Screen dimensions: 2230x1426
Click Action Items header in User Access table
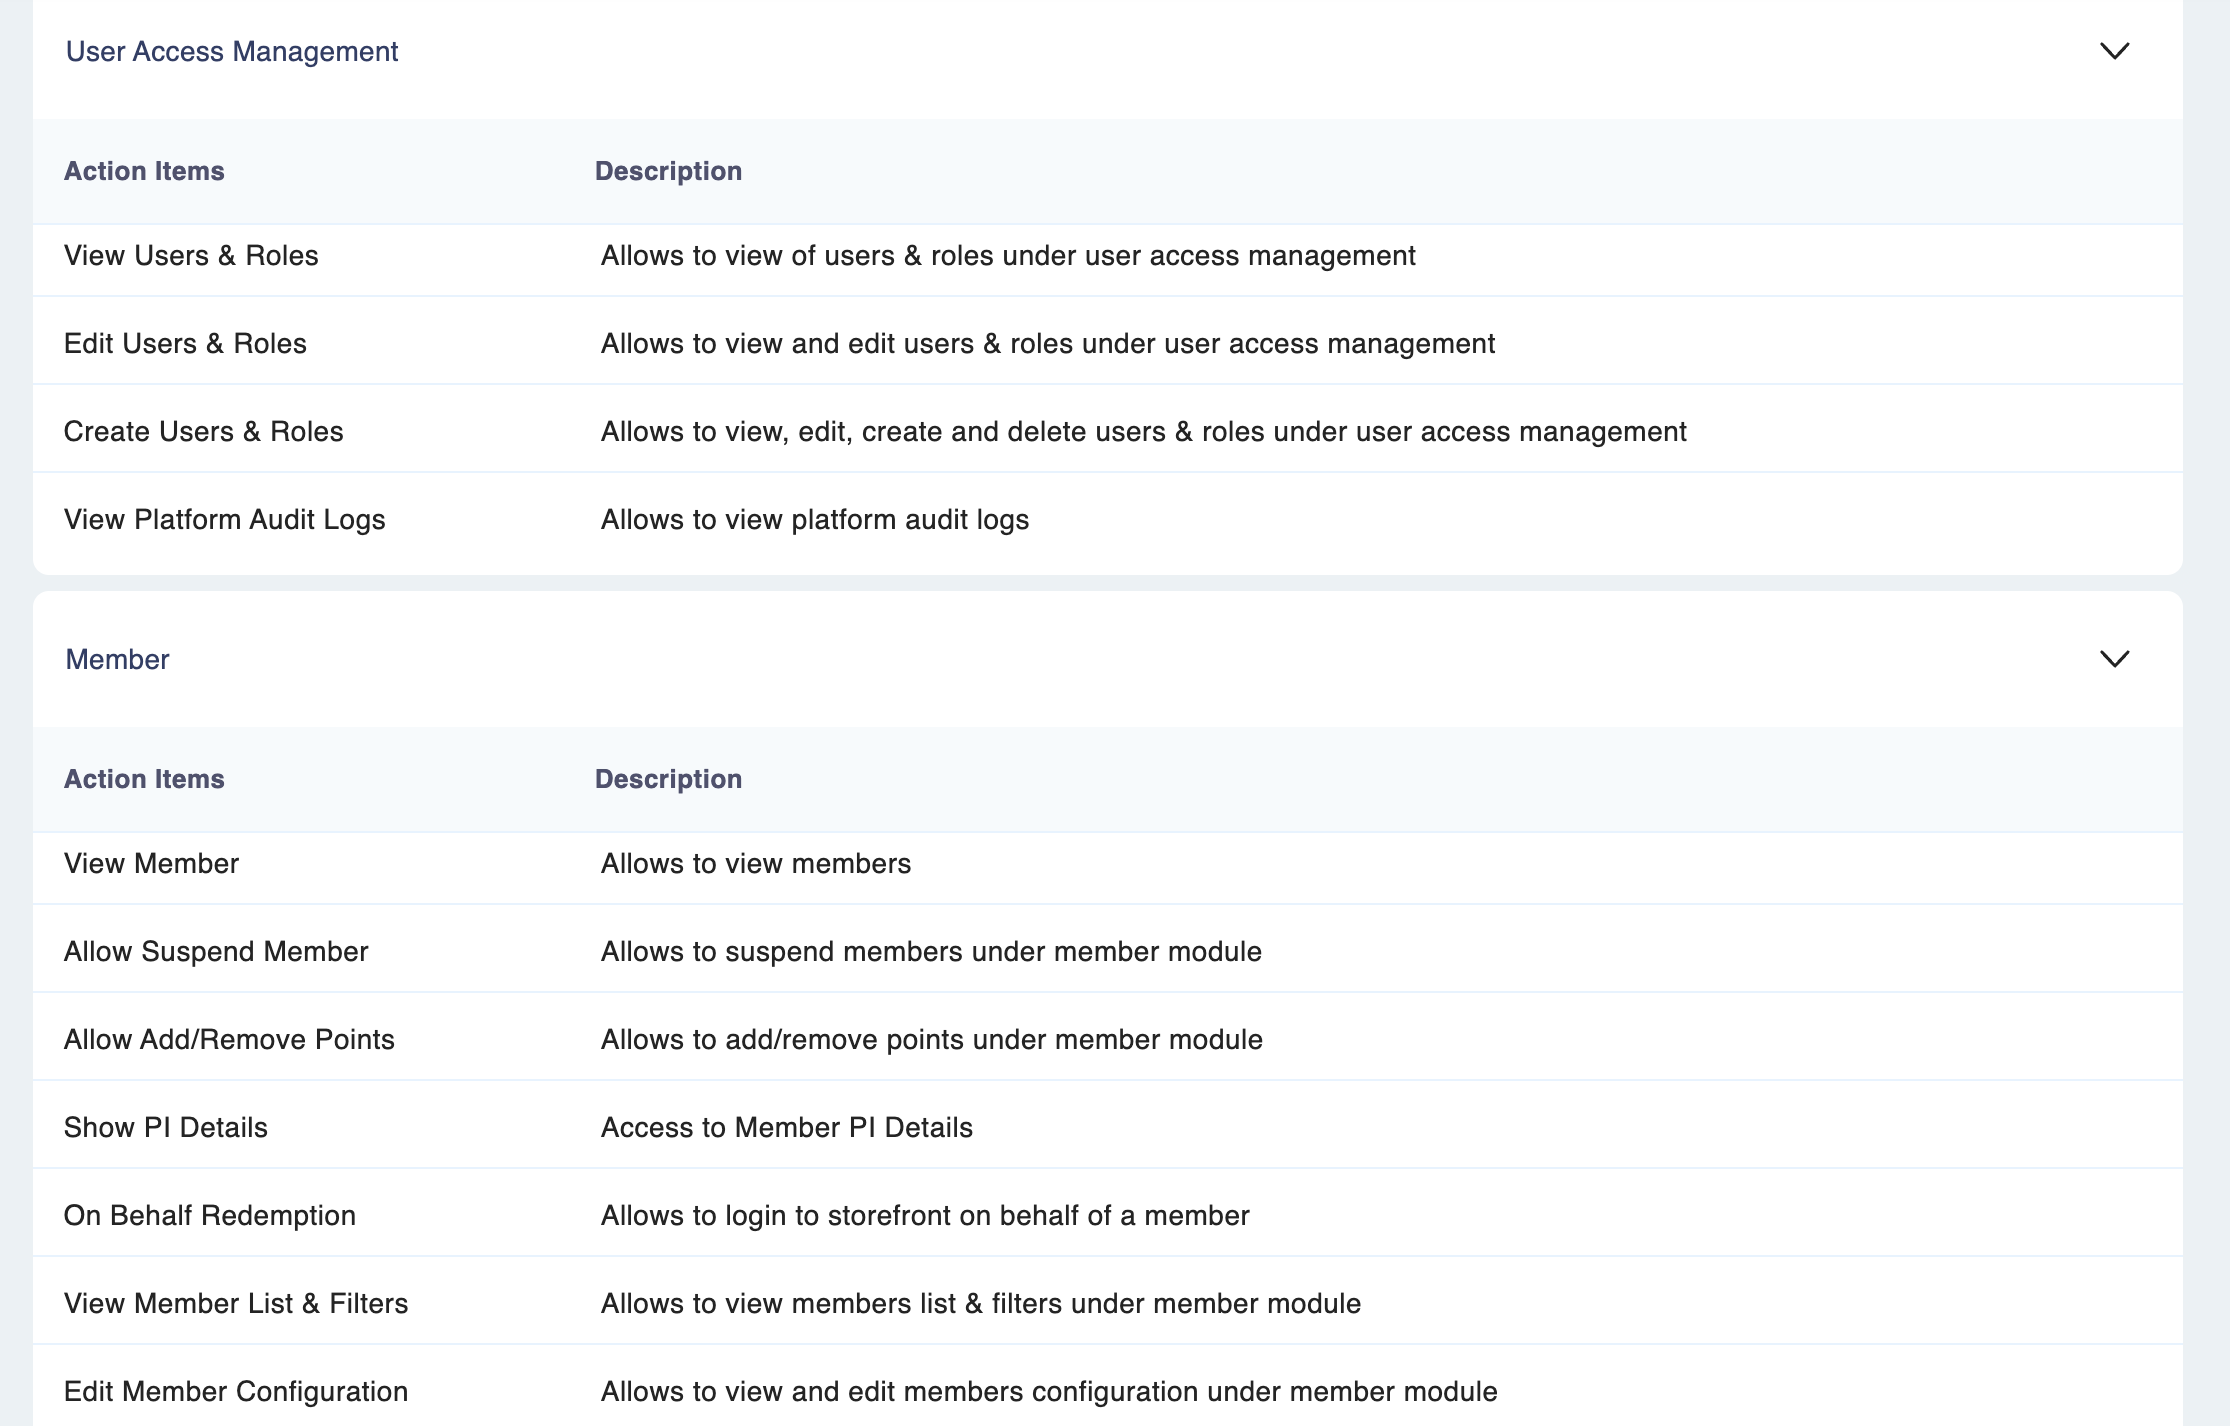144,171
